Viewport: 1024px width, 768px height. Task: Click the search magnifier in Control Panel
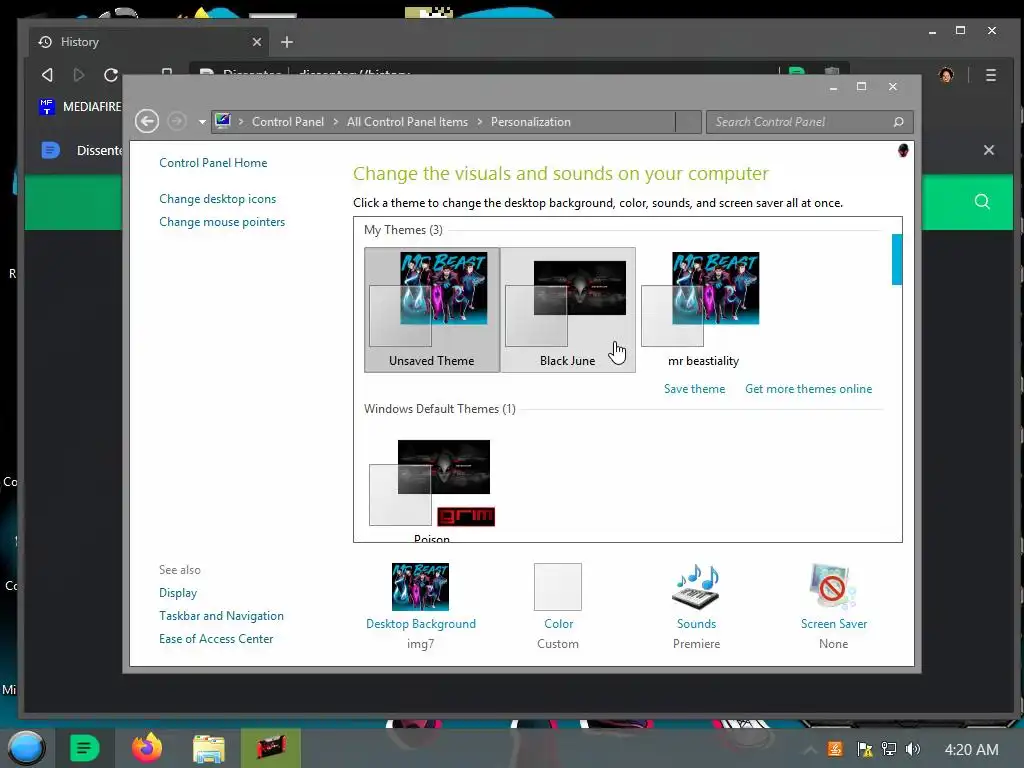click(899, 122)
